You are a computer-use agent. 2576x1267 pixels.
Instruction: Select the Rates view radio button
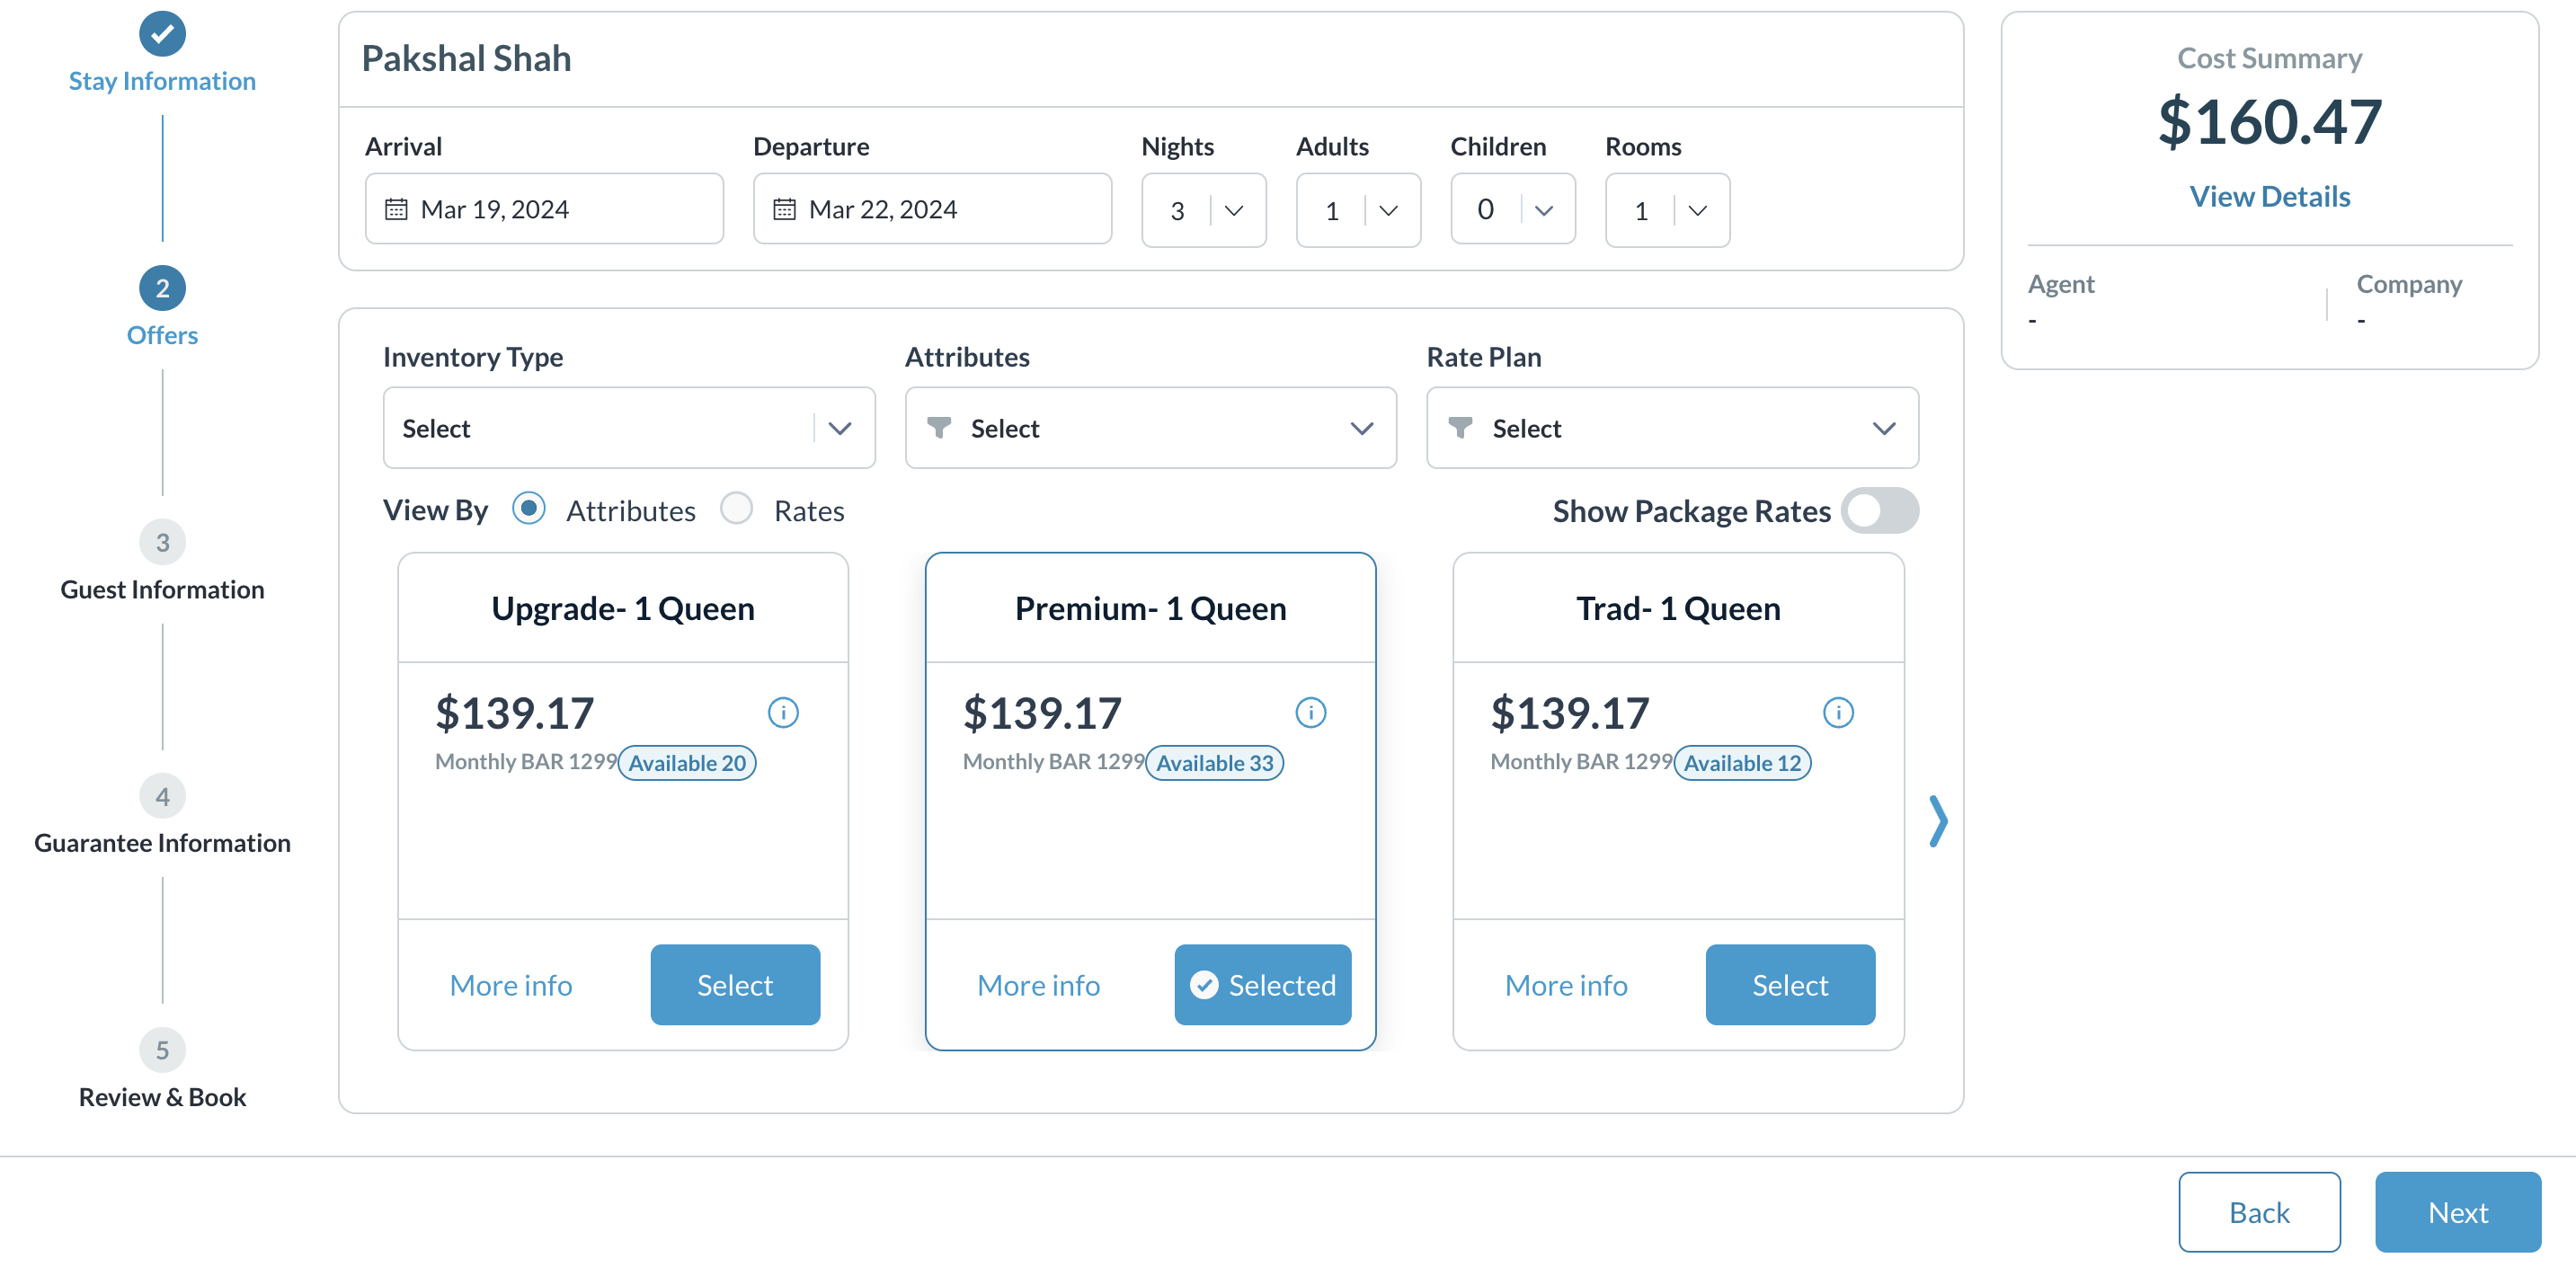(737, 509)
